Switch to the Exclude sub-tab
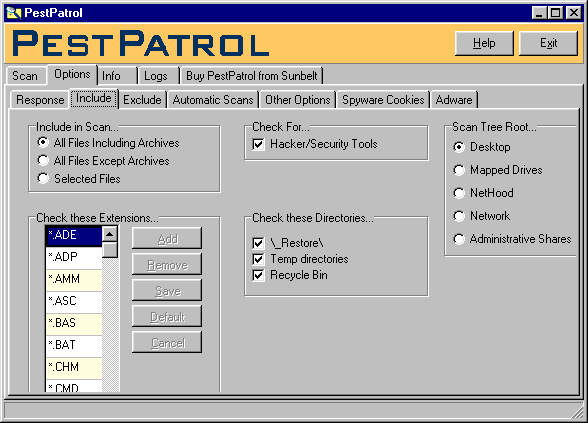Viewport: 588px width, 423px height. click(x=142, y=100)
